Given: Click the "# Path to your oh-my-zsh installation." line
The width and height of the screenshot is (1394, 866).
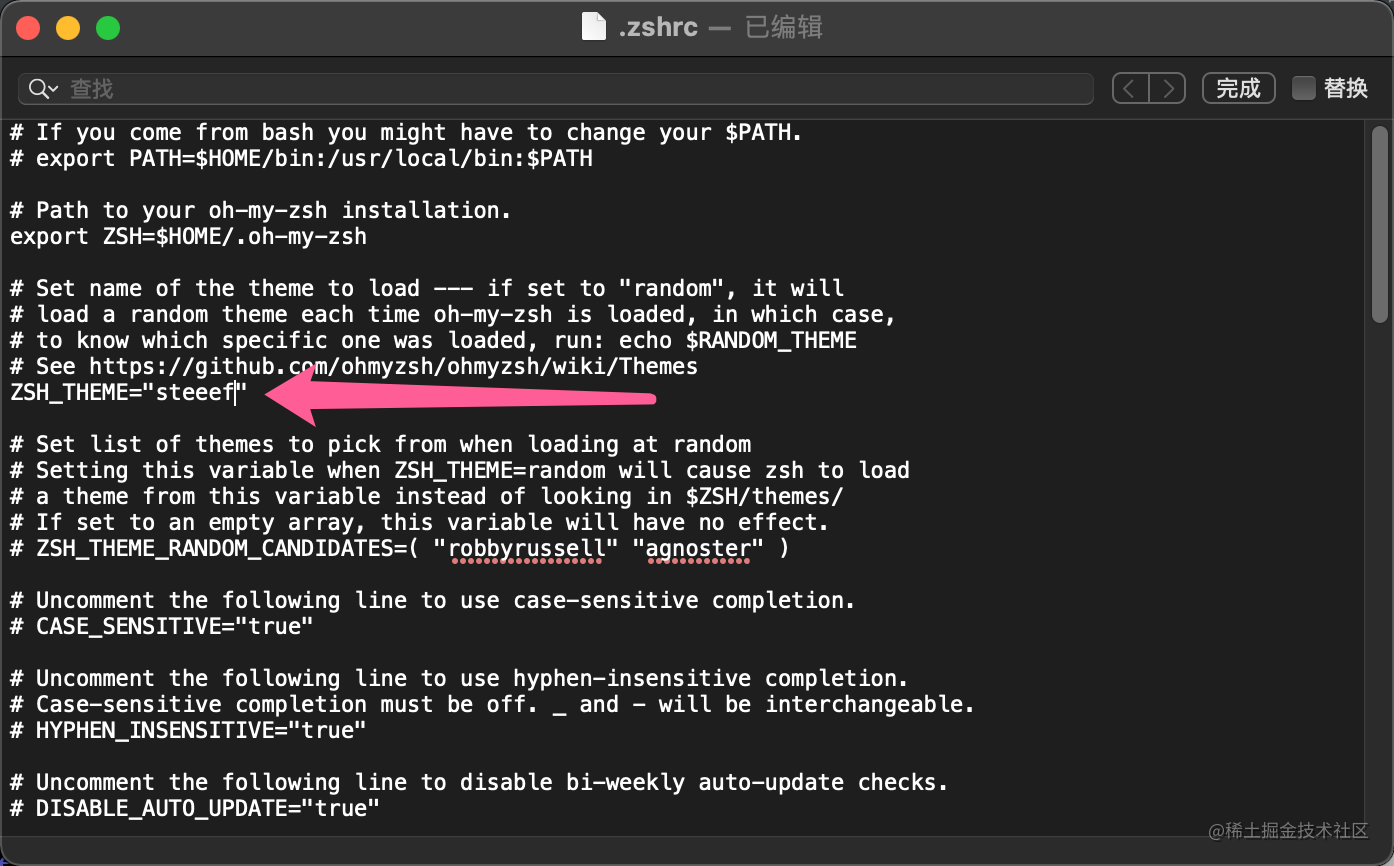Looking at the screenshot, I should click(x=261, y=211).
